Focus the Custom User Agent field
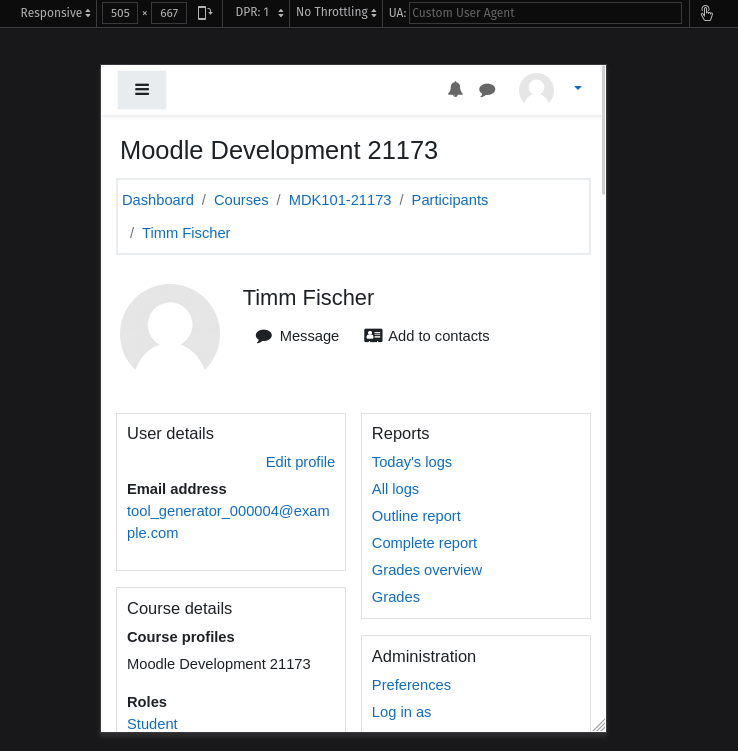The width and height of the screenshot is (738, 751). click(x=545, y=13)
